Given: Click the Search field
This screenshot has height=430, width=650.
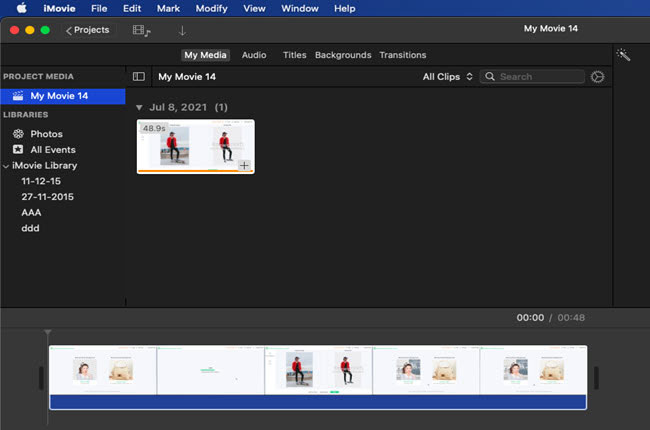Looking at the screenshot, I should [x=532, y=77].
